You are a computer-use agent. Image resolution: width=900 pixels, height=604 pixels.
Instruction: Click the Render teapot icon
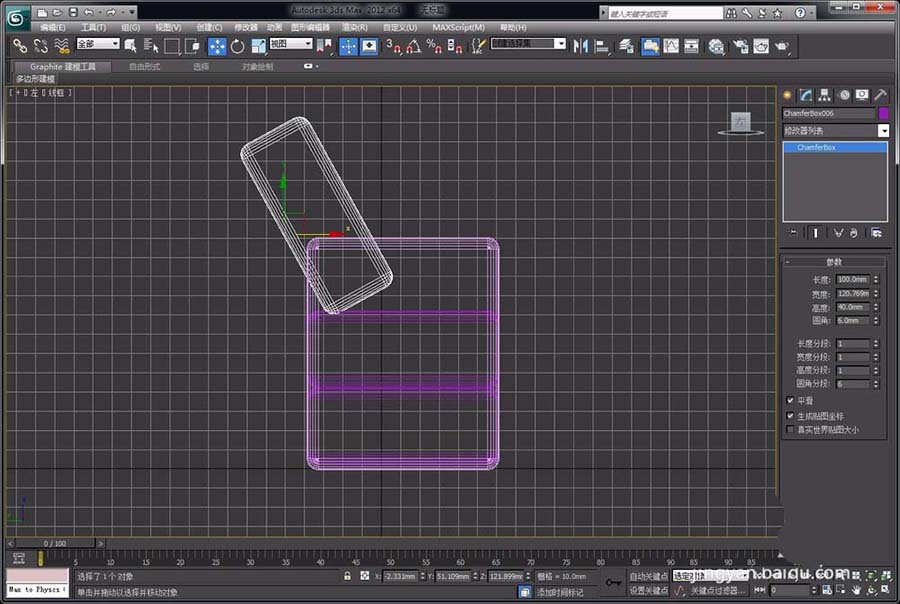pos(782,46)
